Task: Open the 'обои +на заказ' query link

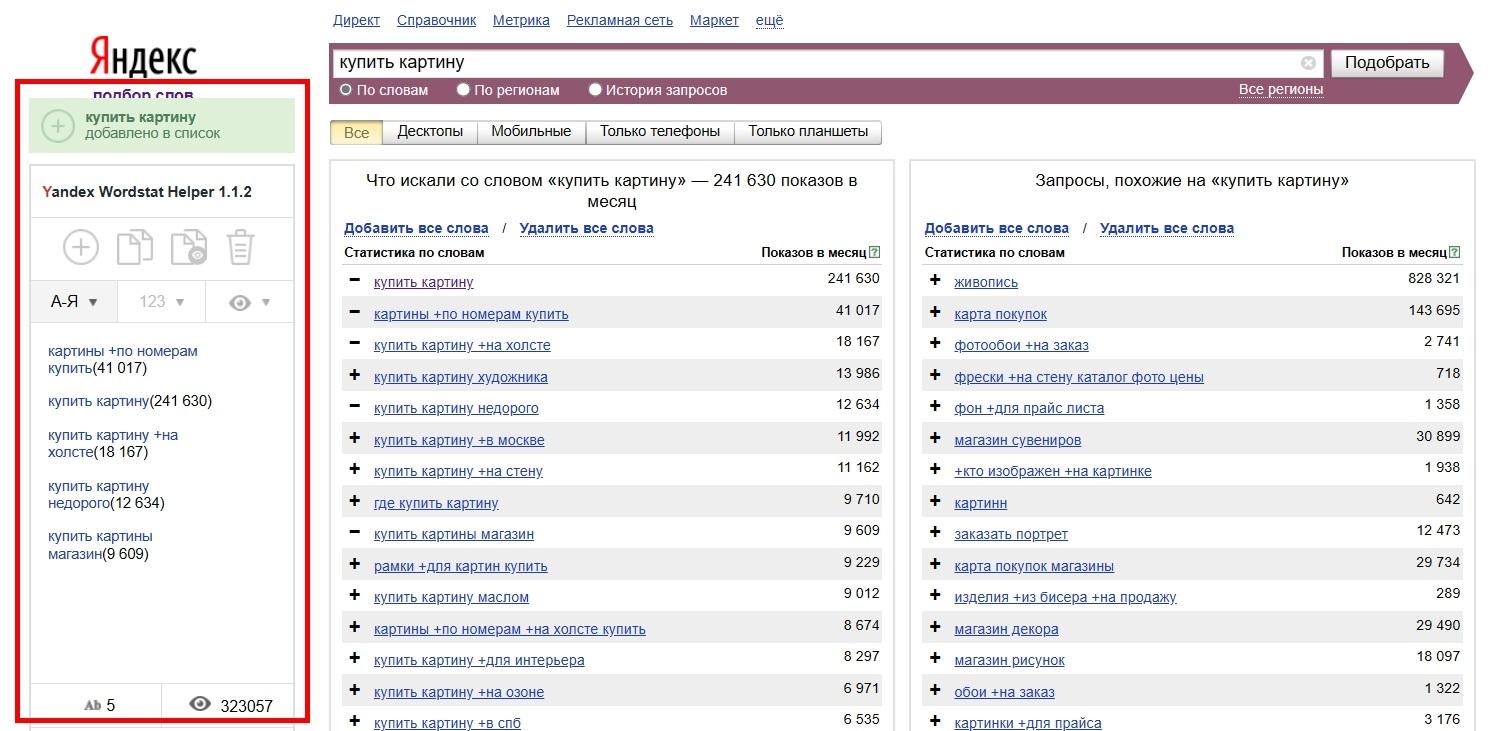Action: pos(1004,692)
